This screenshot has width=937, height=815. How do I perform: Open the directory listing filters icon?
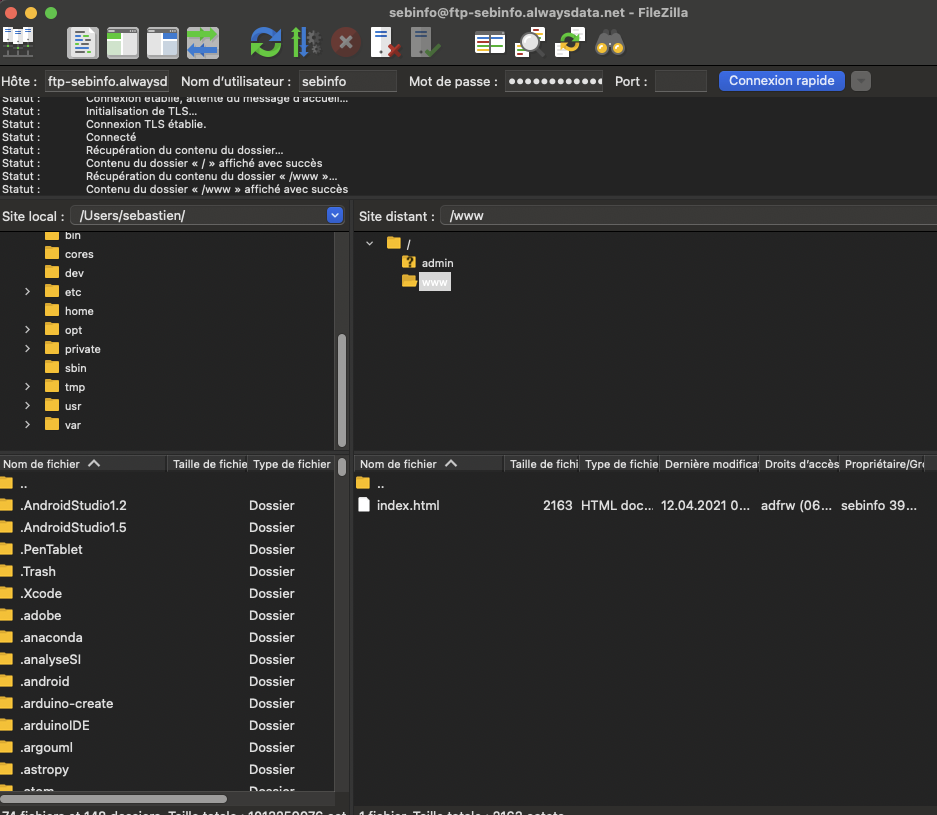point(490,42)
